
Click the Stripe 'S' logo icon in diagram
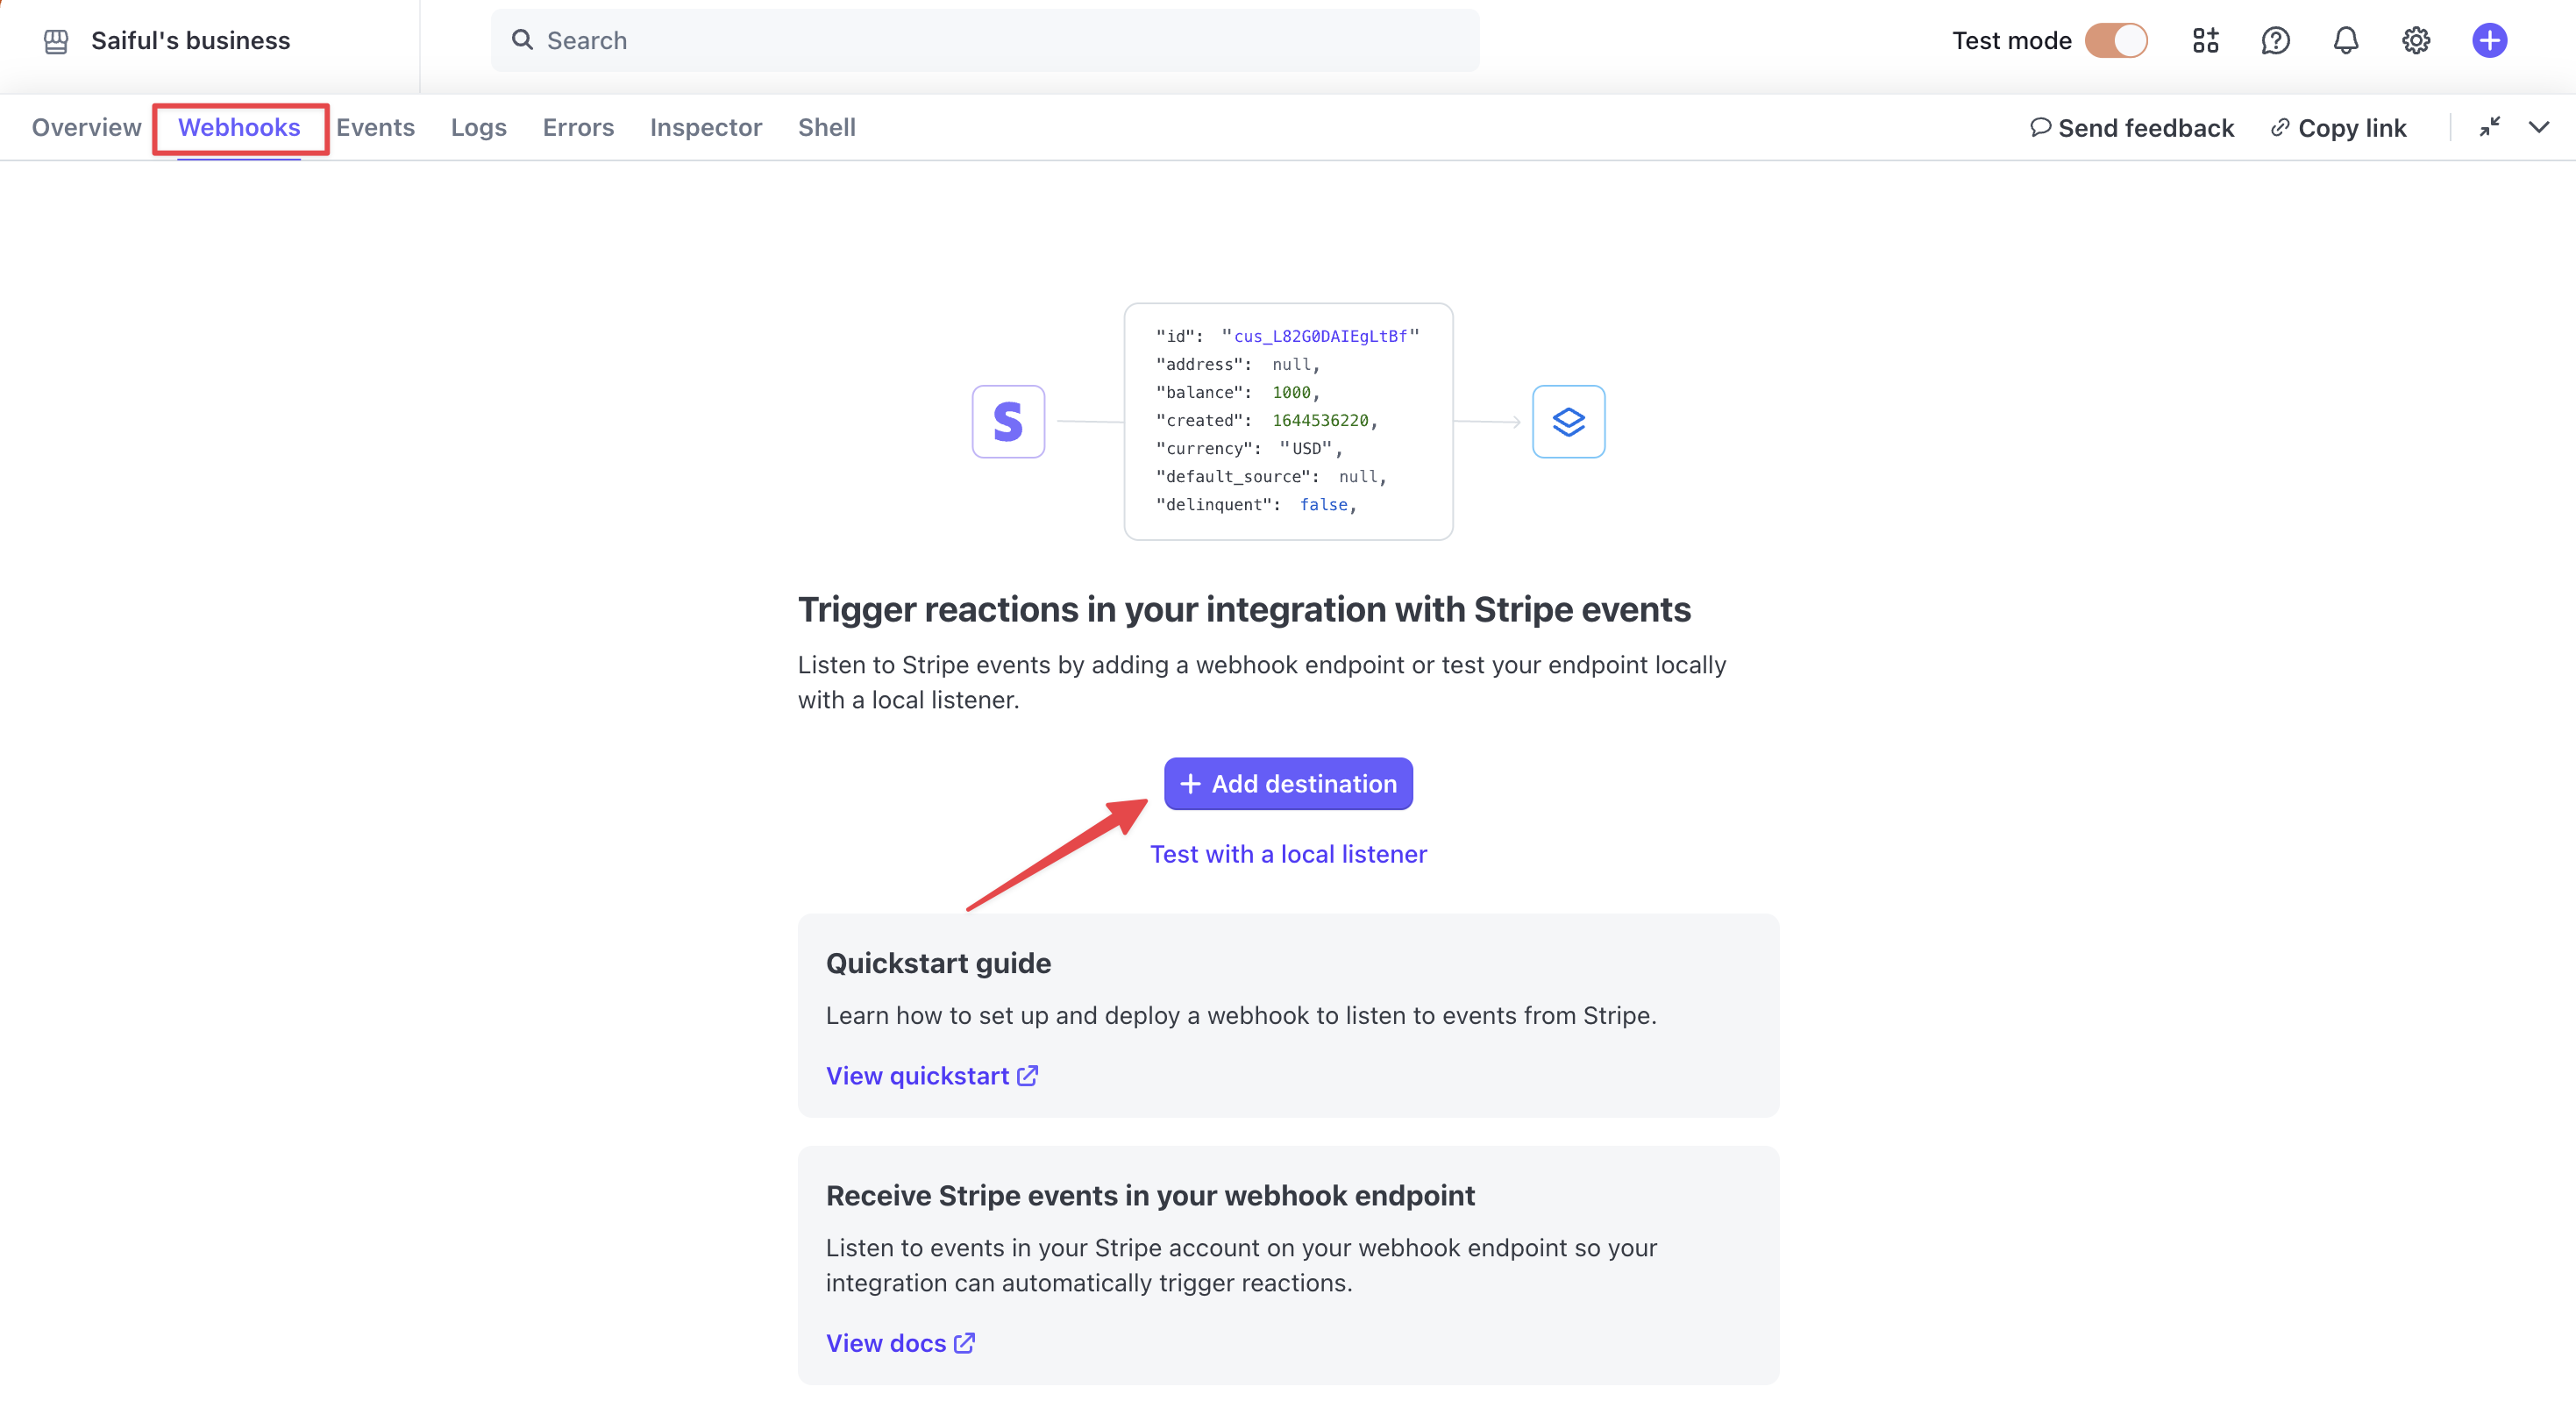(1007, 420)
